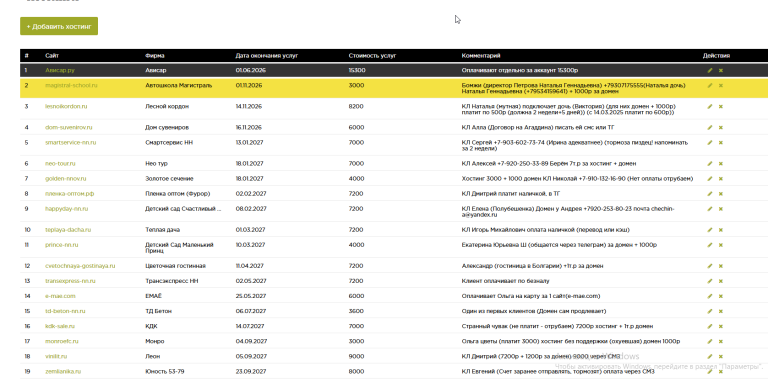Delete the magistral-school.ru row

click(x=720, y=86)
